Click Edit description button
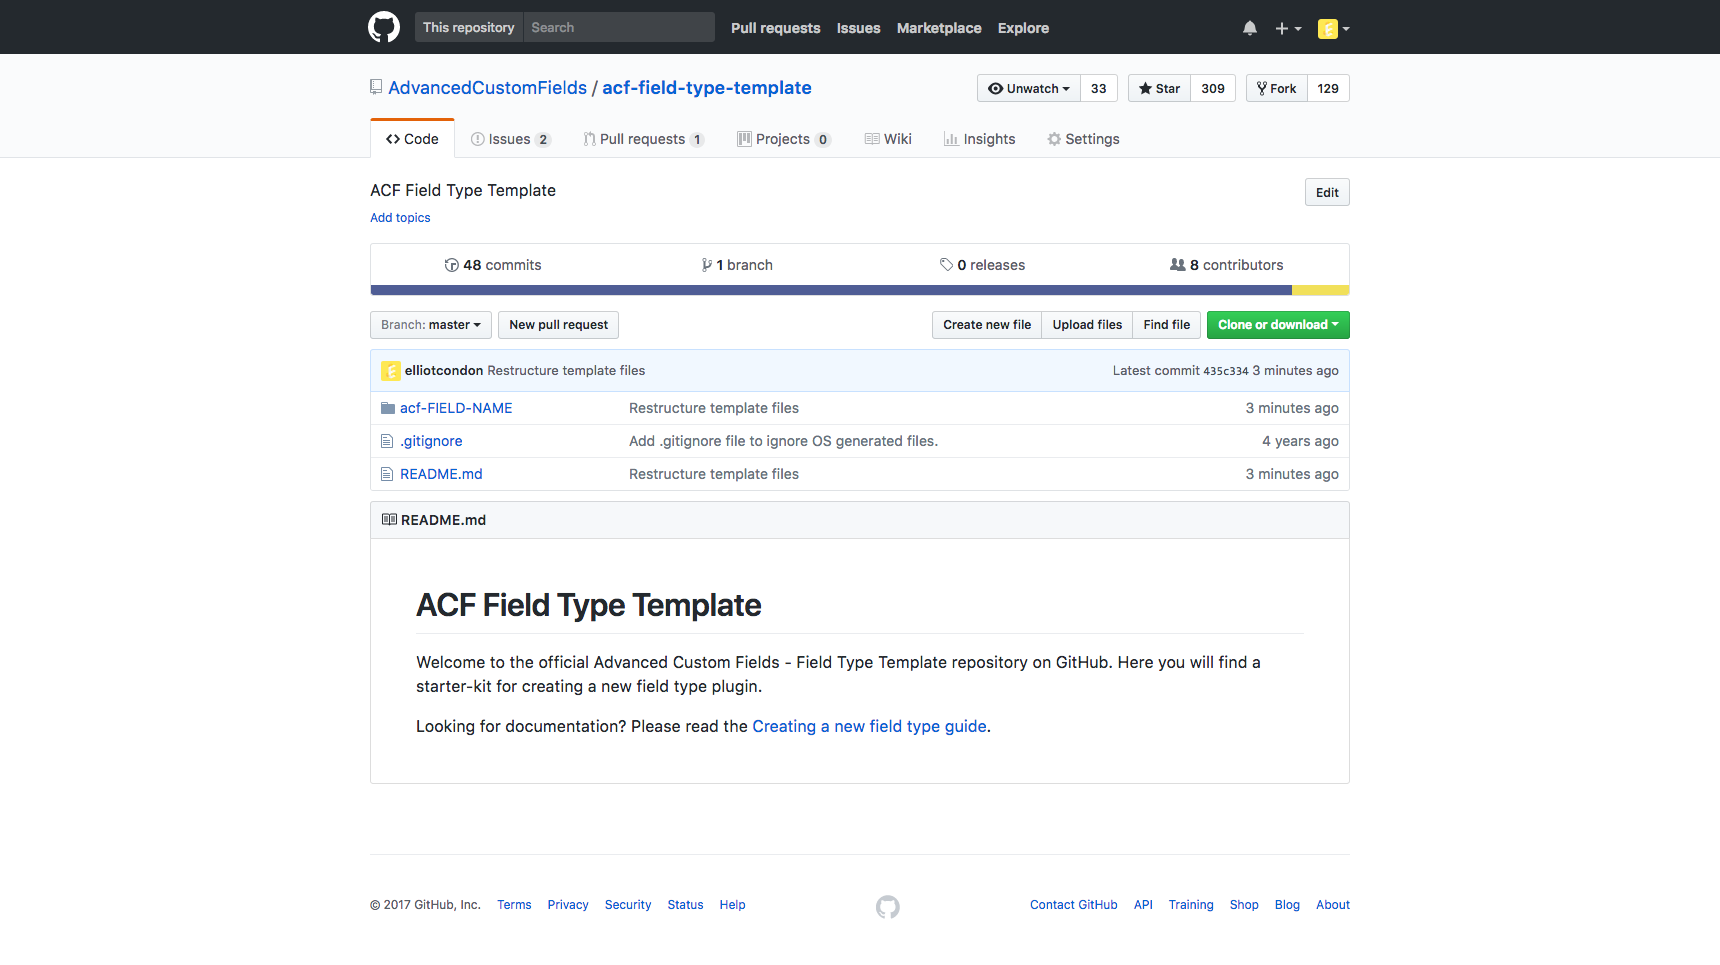 point(1327,192)
